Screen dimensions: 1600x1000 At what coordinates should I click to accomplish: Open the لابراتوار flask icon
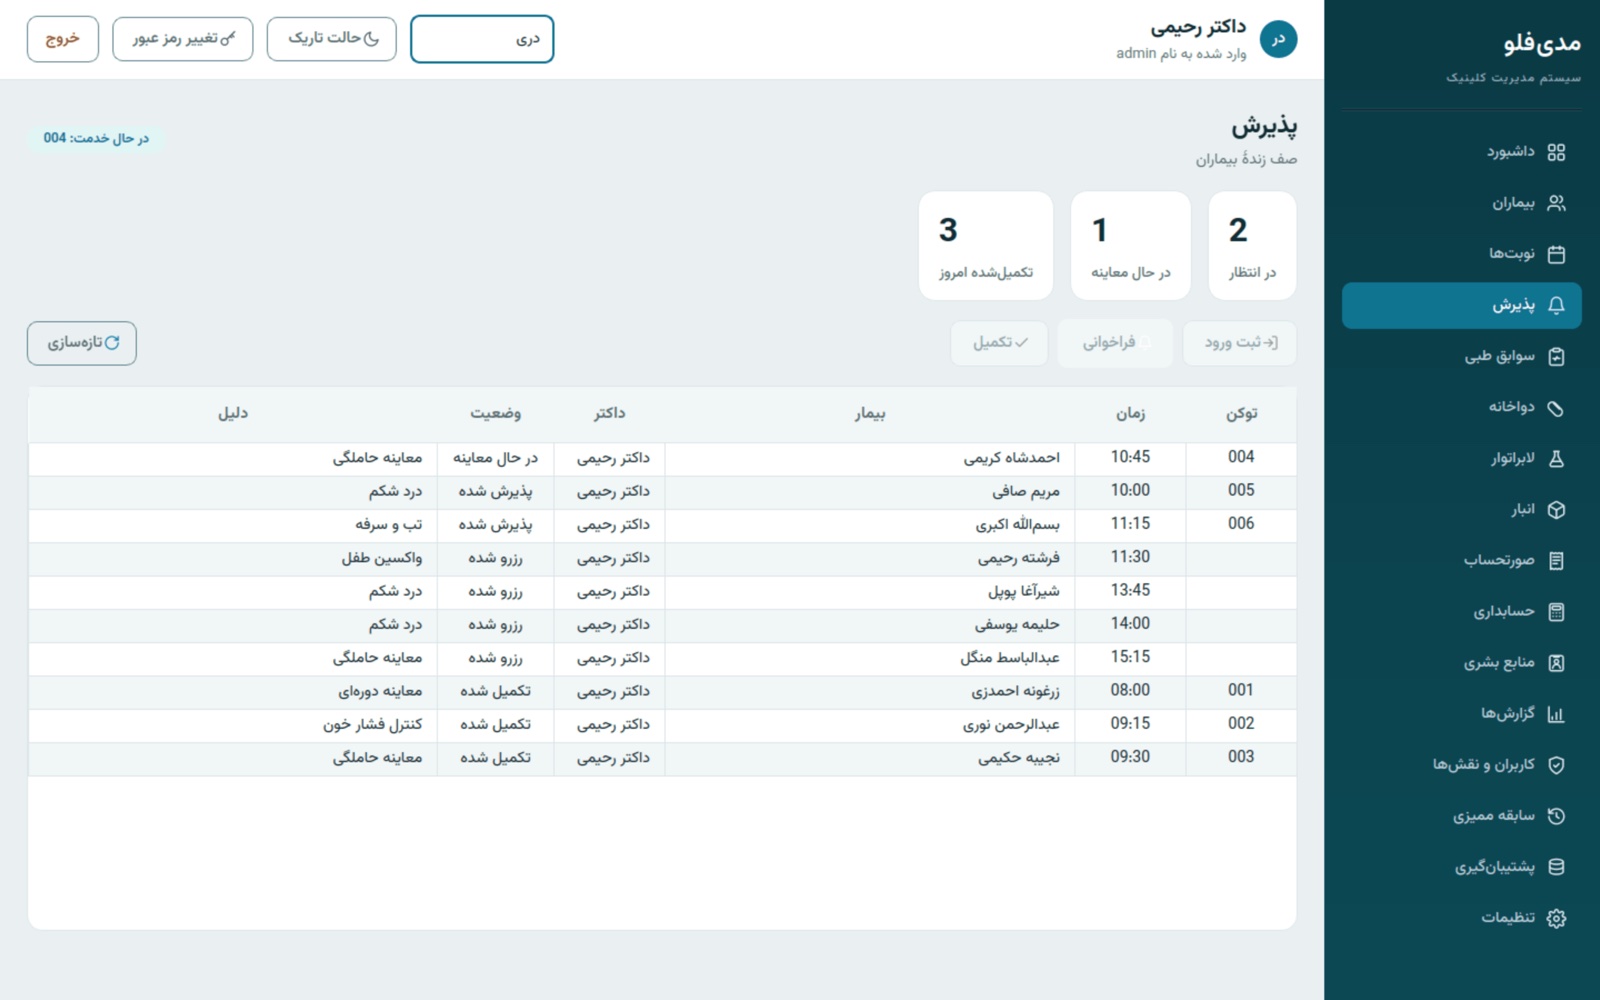pos(1556,459)
